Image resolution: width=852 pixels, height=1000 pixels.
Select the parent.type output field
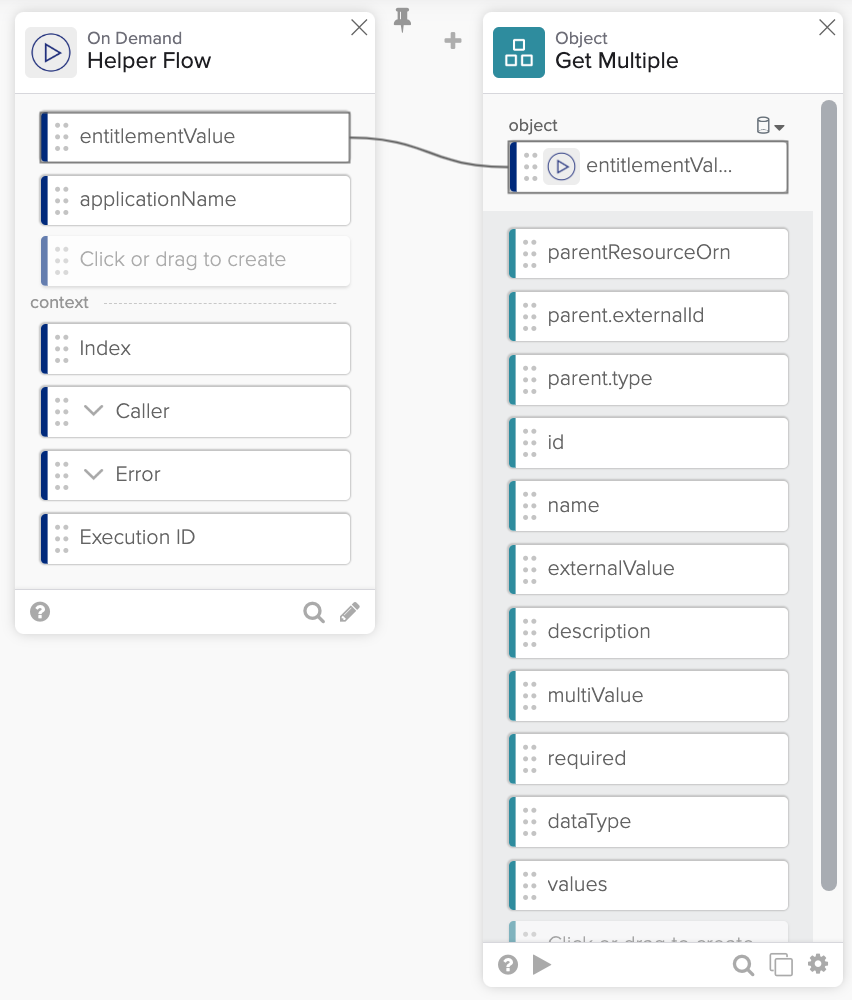(648, 379)
